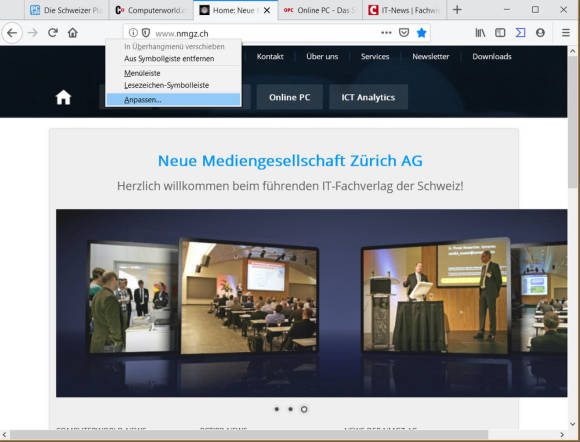Open the Über uns navigation link
The width and height of the screenshot is (580, 442).
point(322,57)
